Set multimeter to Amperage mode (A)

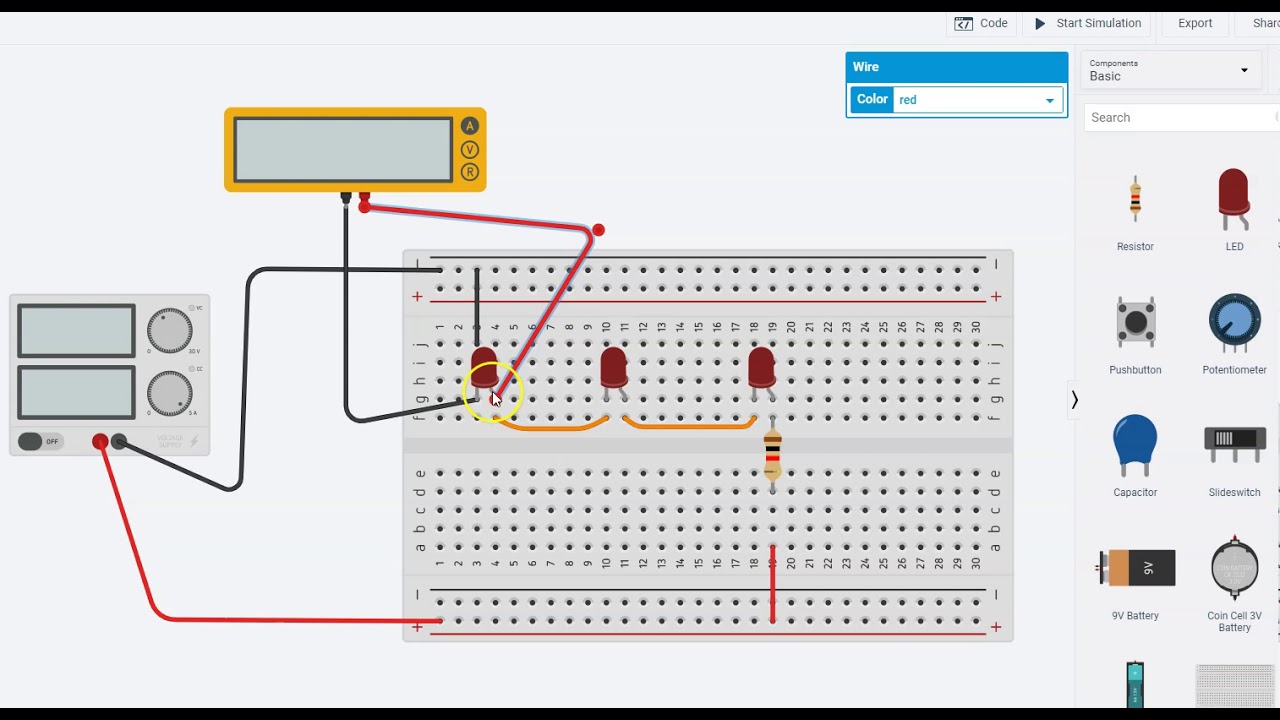(x=469, y=126)
